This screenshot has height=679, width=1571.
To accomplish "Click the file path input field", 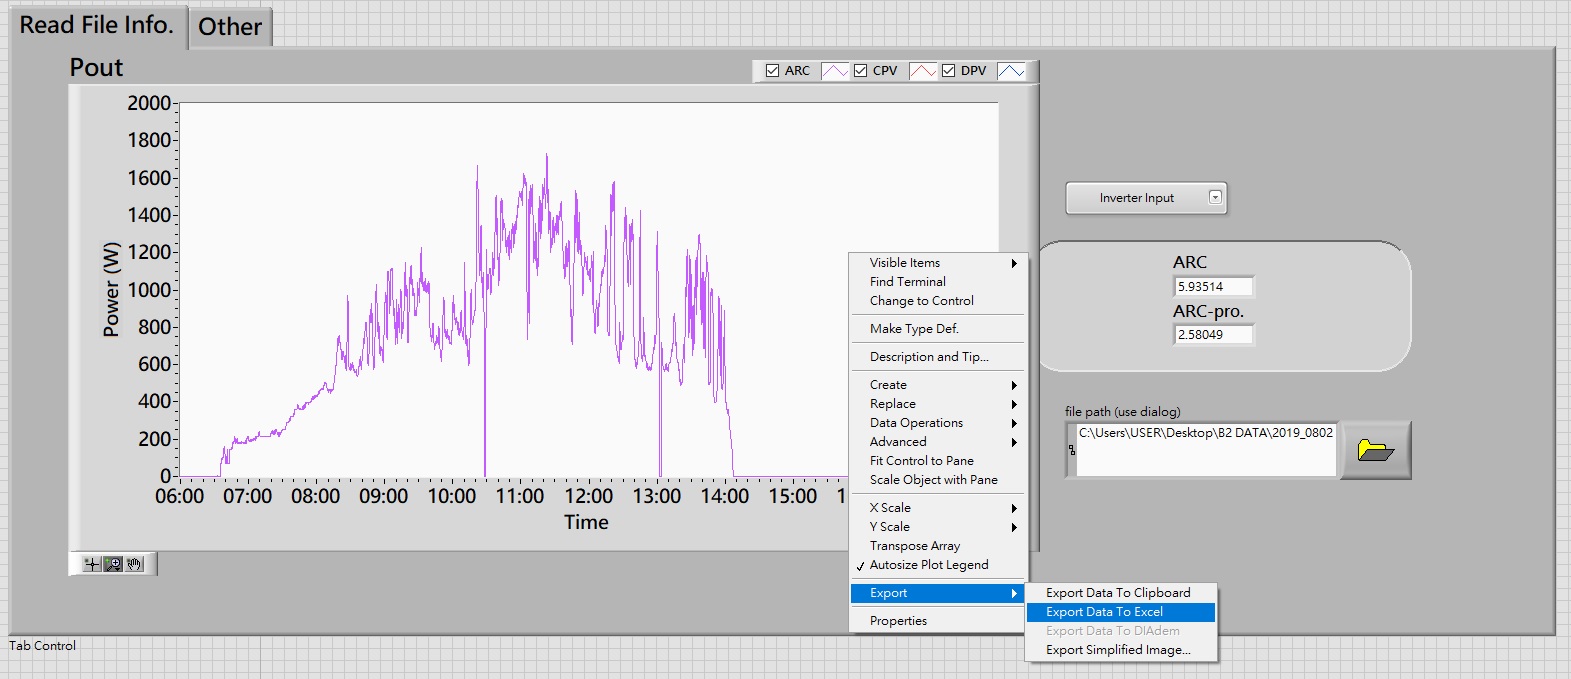I will (1205, 449).
